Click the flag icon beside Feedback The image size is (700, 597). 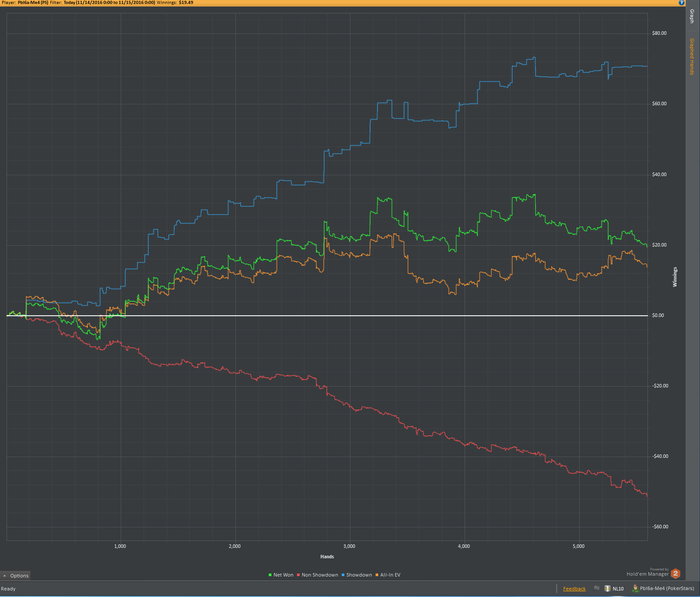pyautogui.click(x=597, y=588)
